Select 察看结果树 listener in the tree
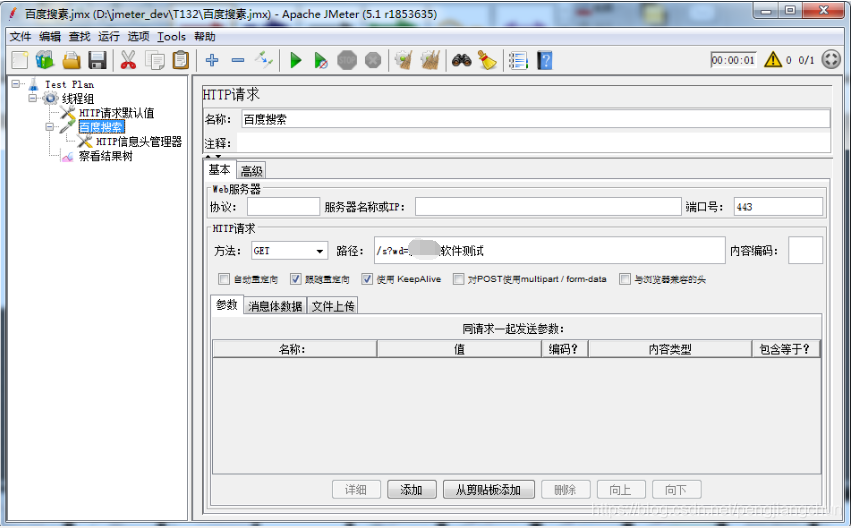This screenshot has width=851, height=528. pyautogui.click(x=106, y=156)
